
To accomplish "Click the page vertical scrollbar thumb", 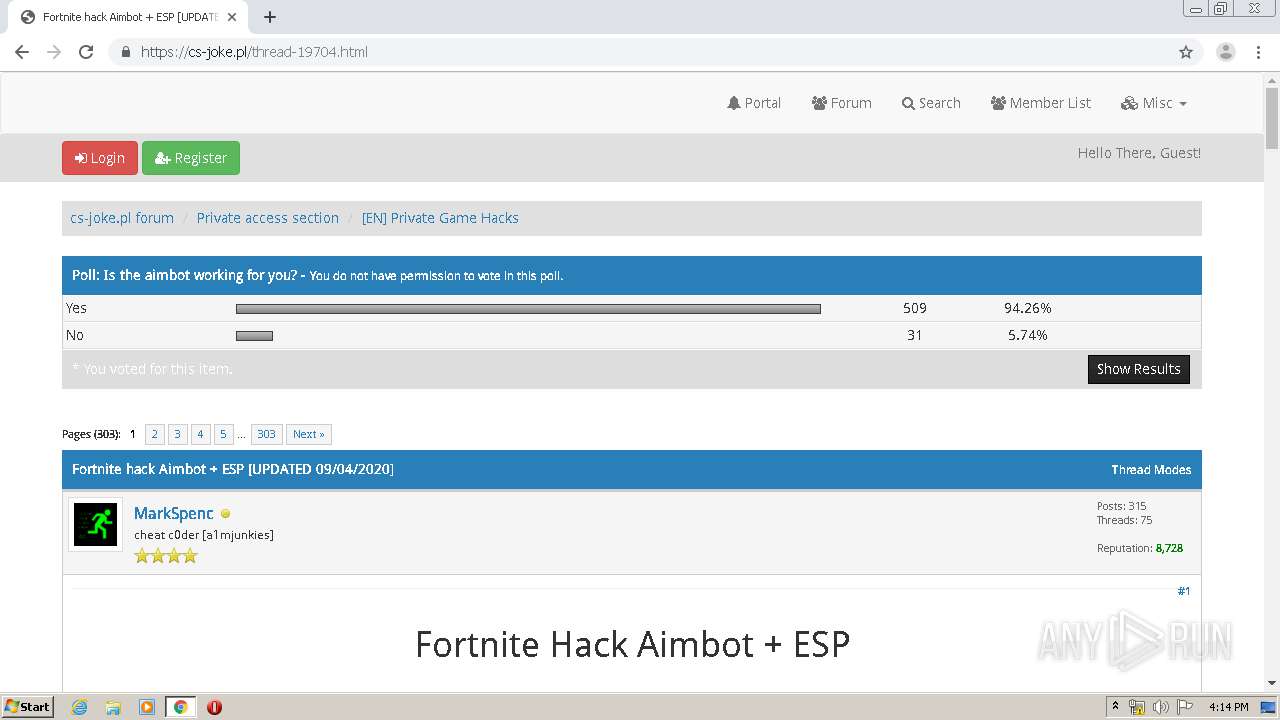I will click(1272, 118).
